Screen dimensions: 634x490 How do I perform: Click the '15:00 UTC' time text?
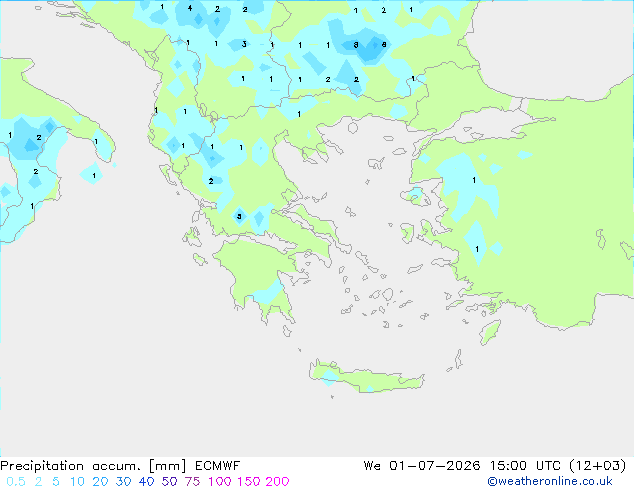525,466
